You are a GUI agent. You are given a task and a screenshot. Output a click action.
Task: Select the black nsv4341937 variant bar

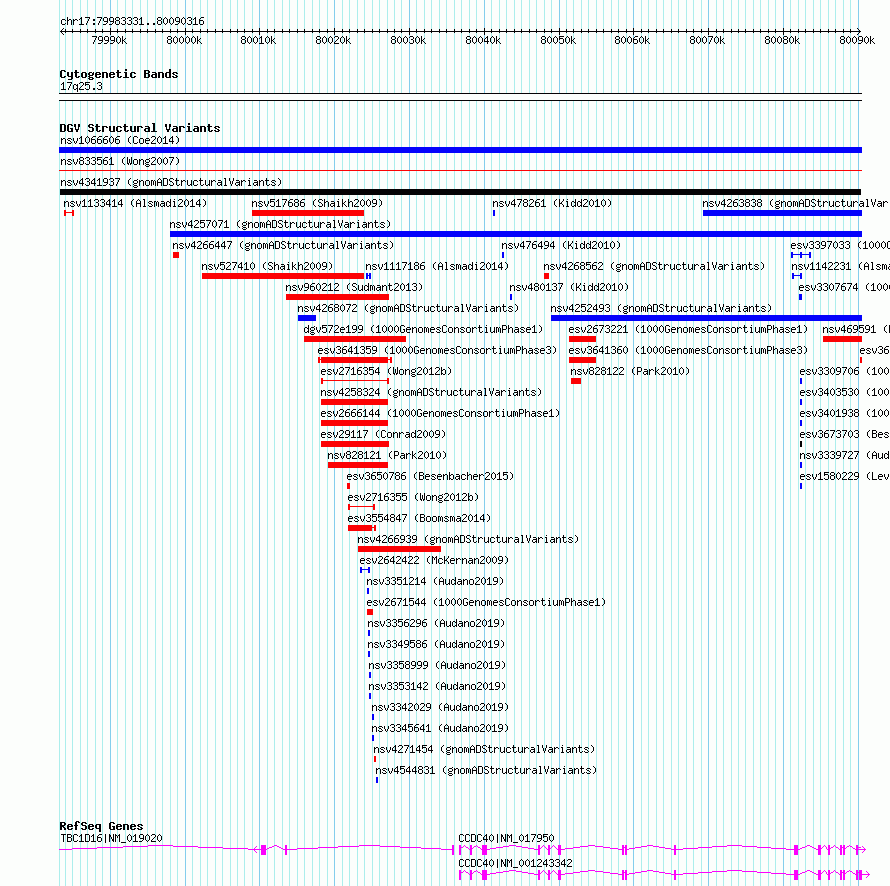(460, 192)
